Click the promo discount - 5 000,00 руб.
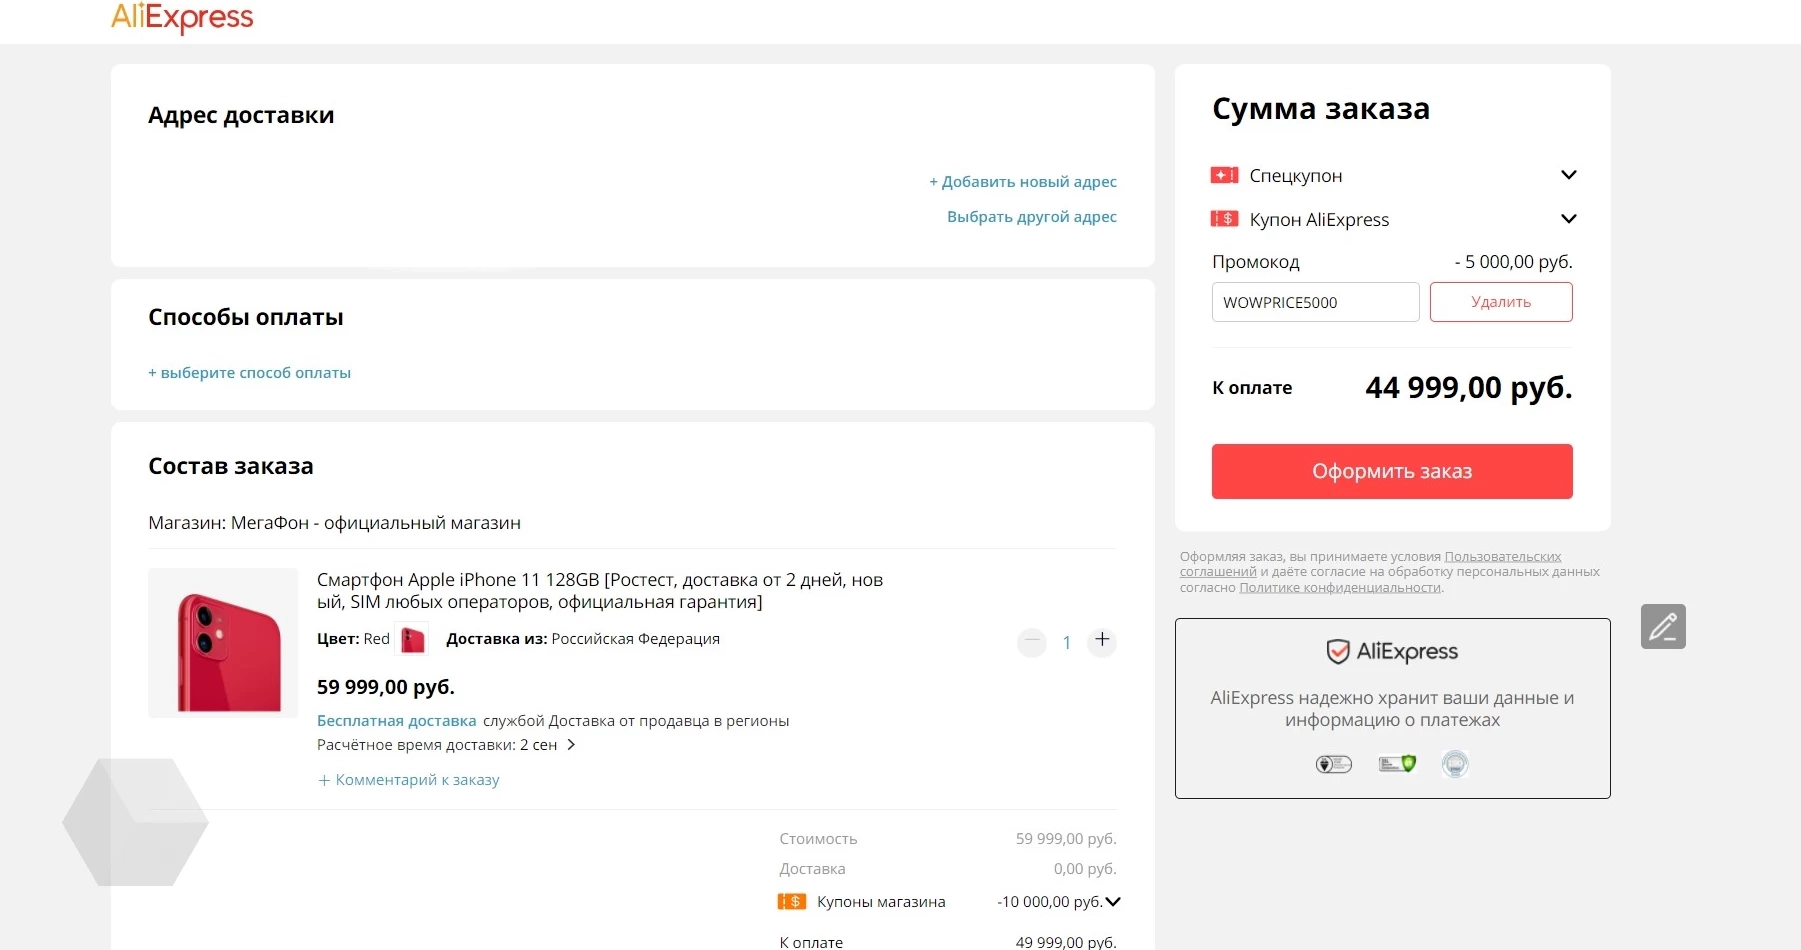Image resolution: width=1801 pixels, height=950 pixels. point(1513,262)
